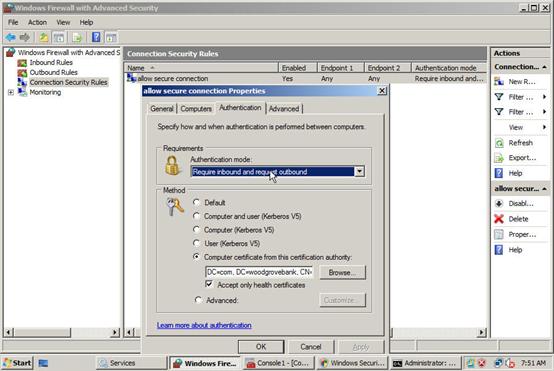
Task: Open the Properties action
Action: (521, 234)
